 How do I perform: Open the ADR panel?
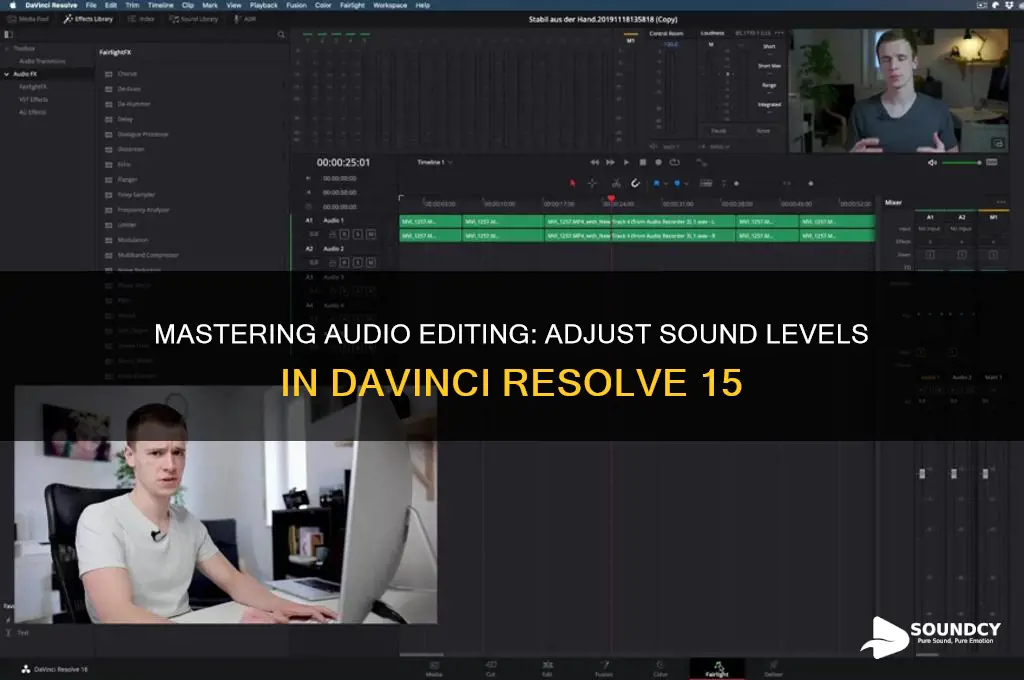click(x=245, y=19)
